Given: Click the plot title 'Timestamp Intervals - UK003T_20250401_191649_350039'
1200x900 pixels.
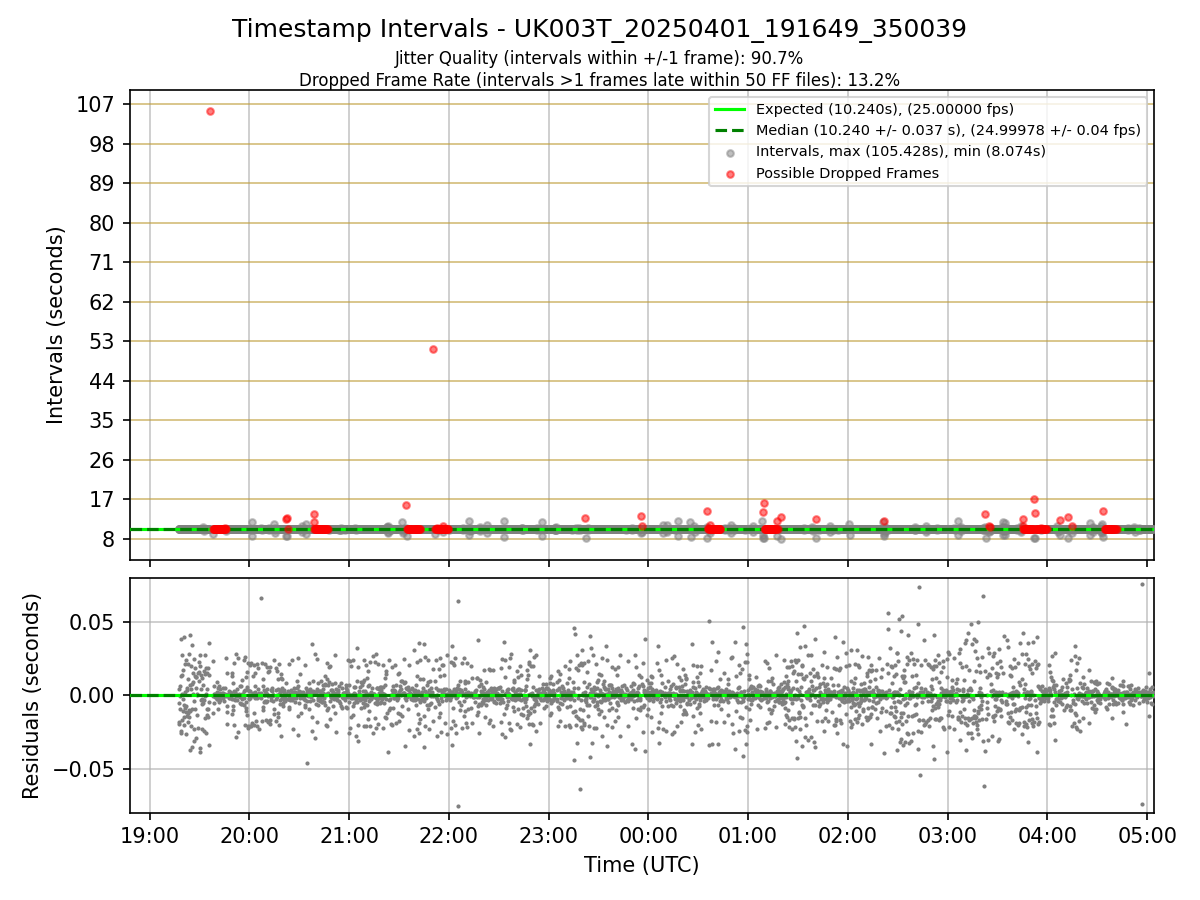Looking at the screenshot, I should click(x=599, y=29).
